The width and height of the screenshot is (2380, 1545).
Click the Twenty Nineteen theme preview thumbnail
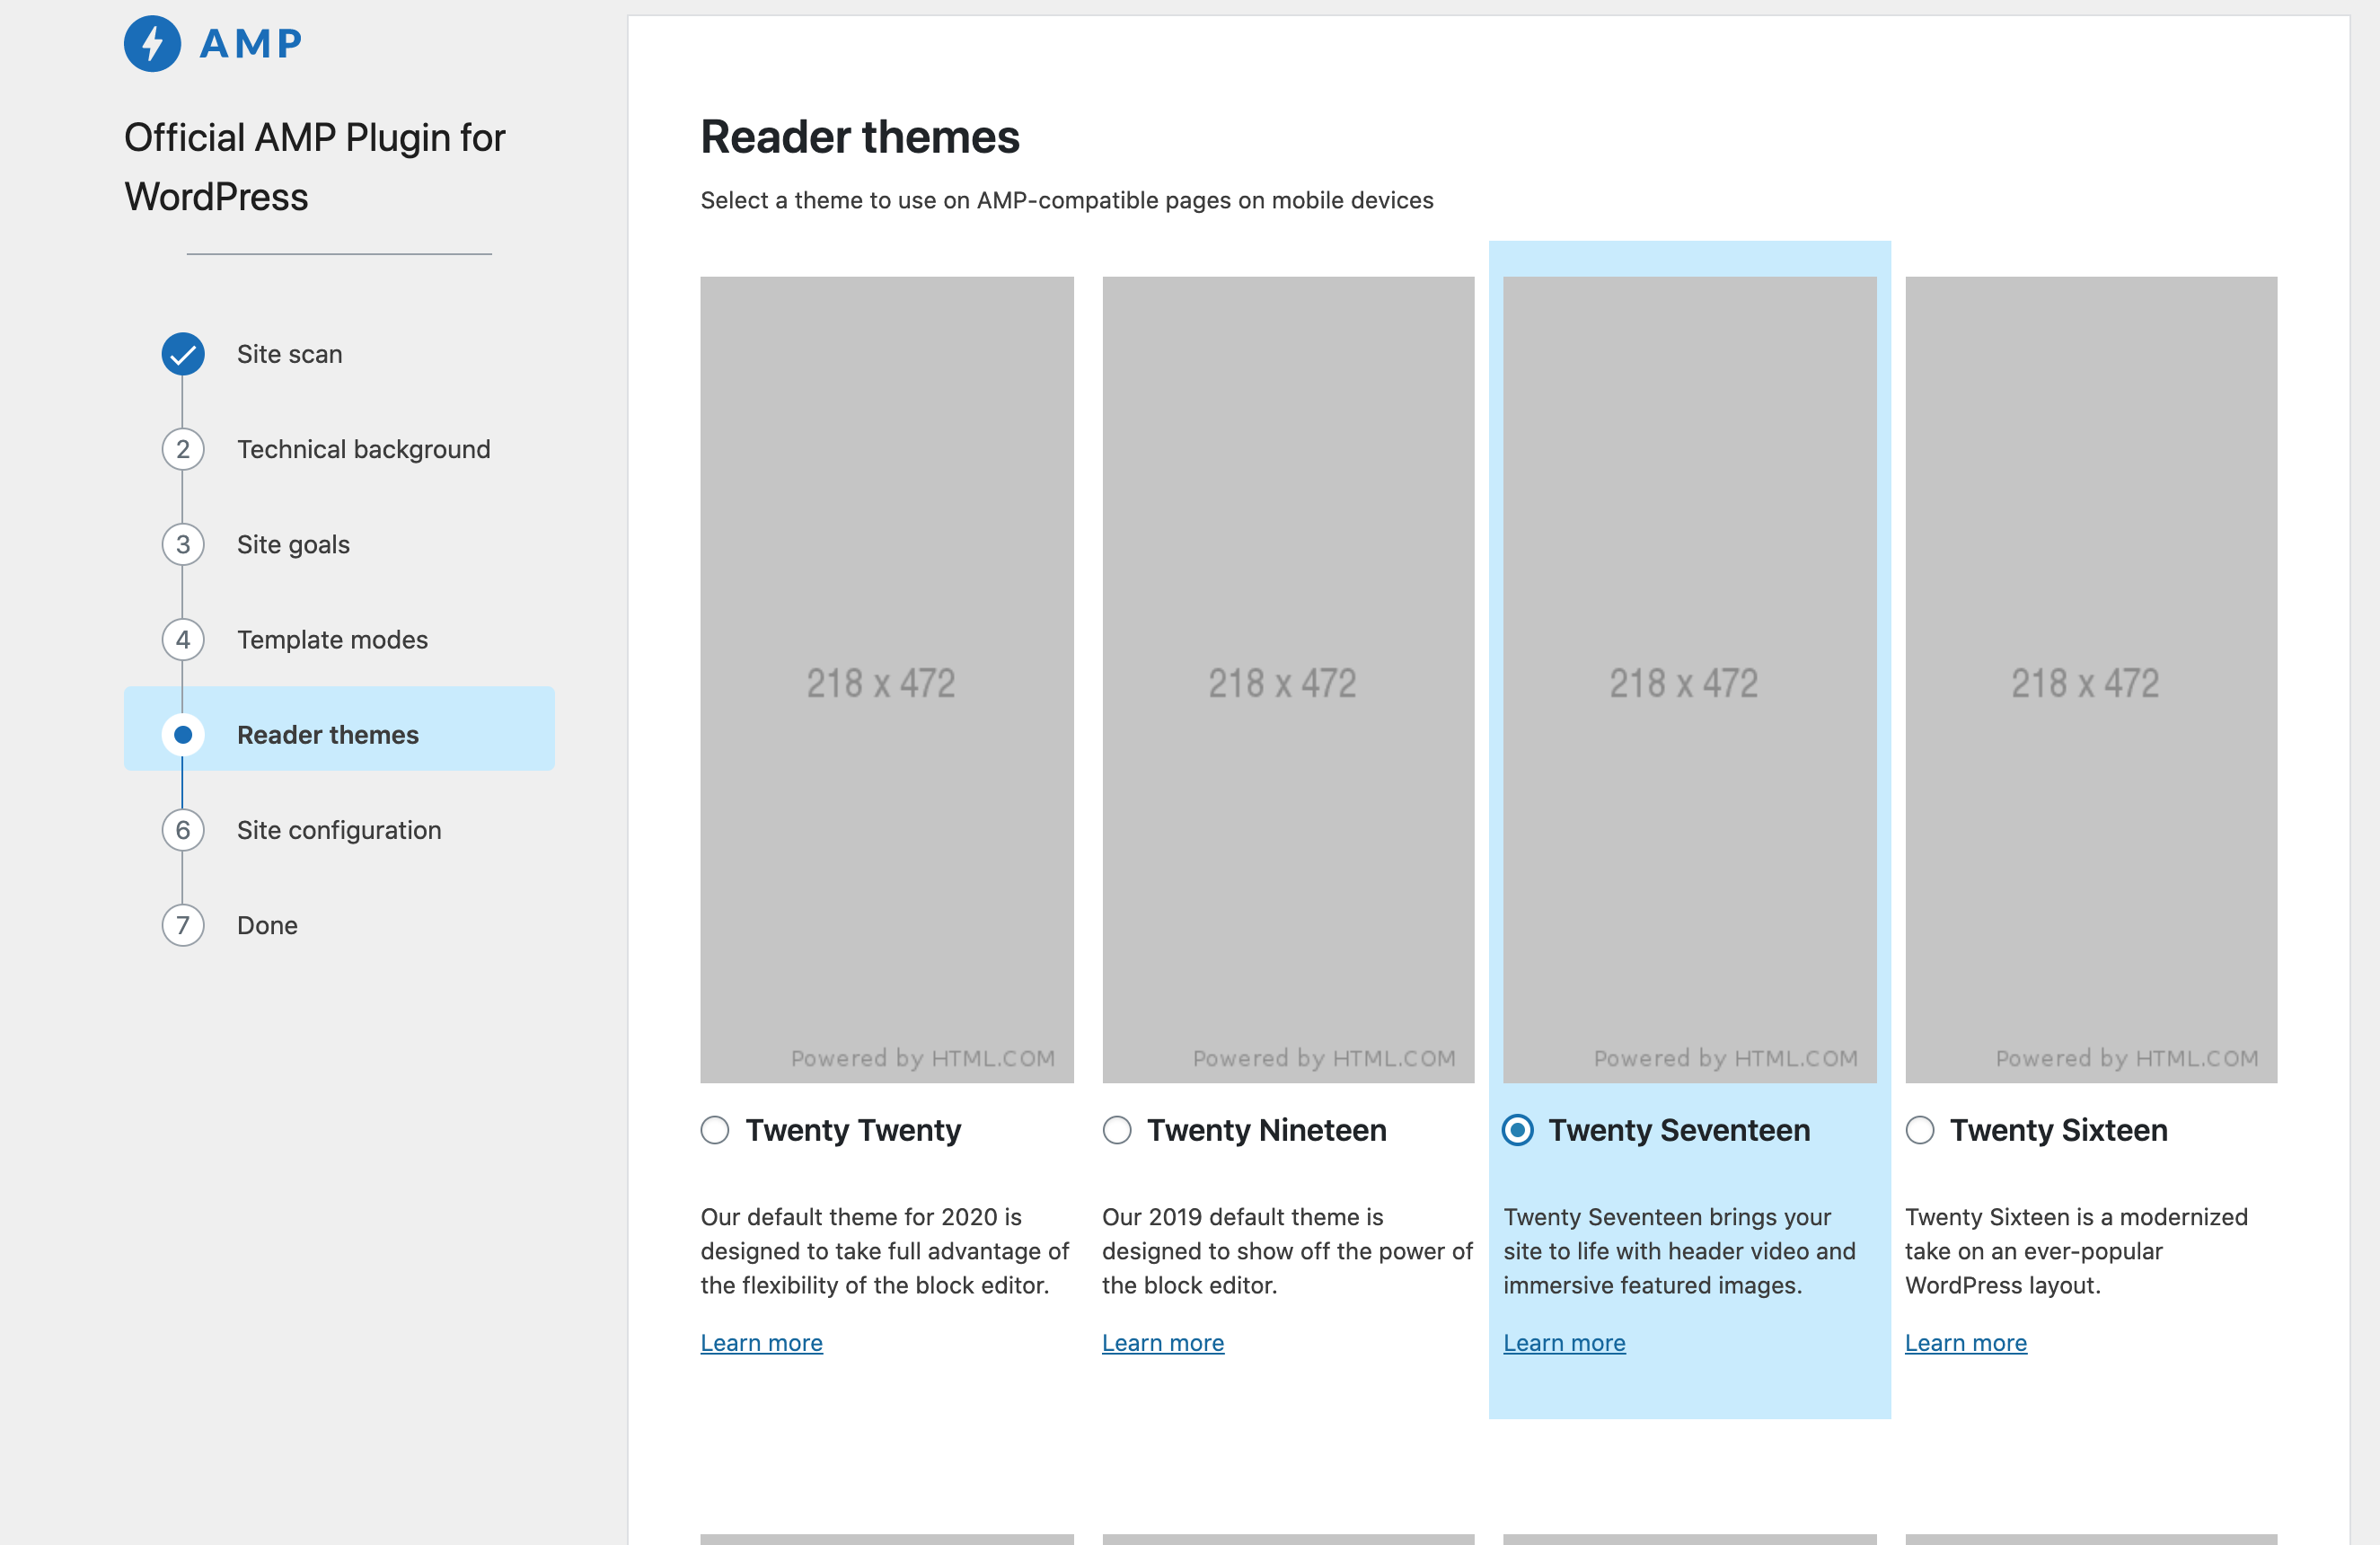[1288, 680]
